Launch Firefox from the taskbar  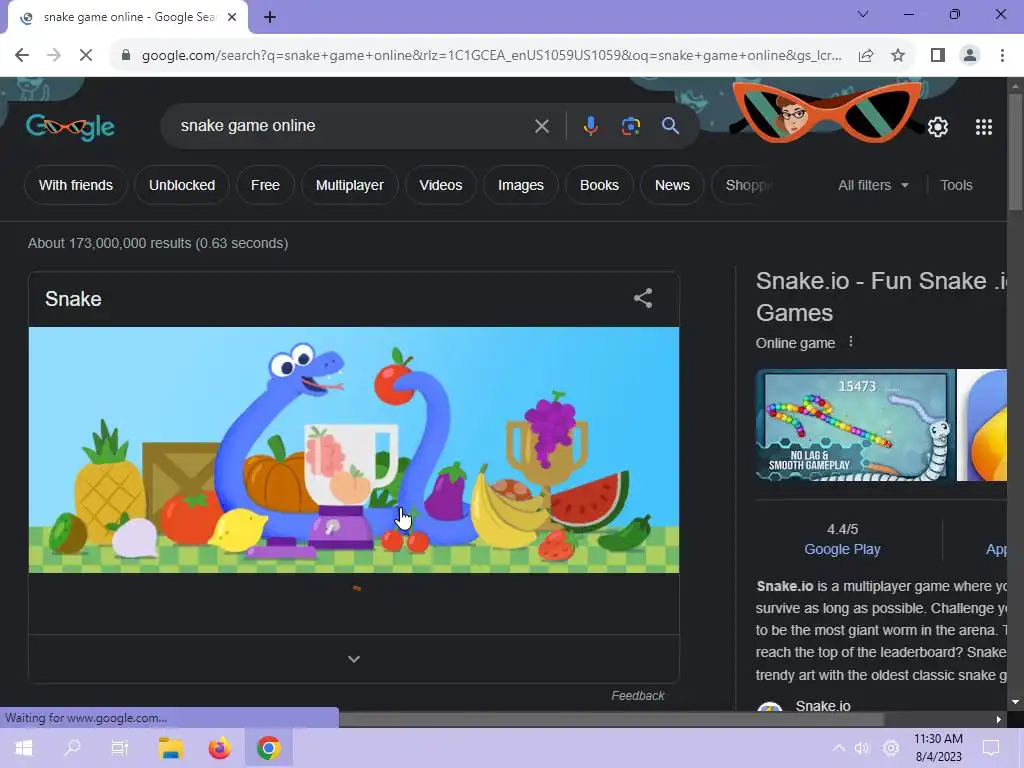[219, 748]
